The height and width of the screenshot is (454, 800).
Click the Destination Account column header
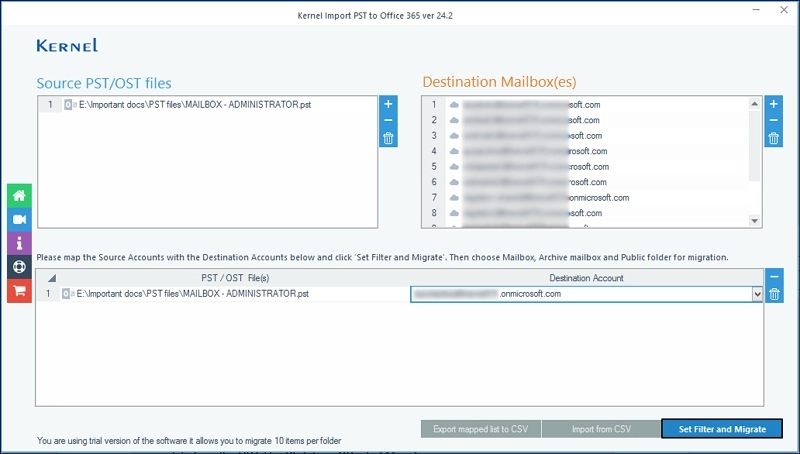coord(586,278)
